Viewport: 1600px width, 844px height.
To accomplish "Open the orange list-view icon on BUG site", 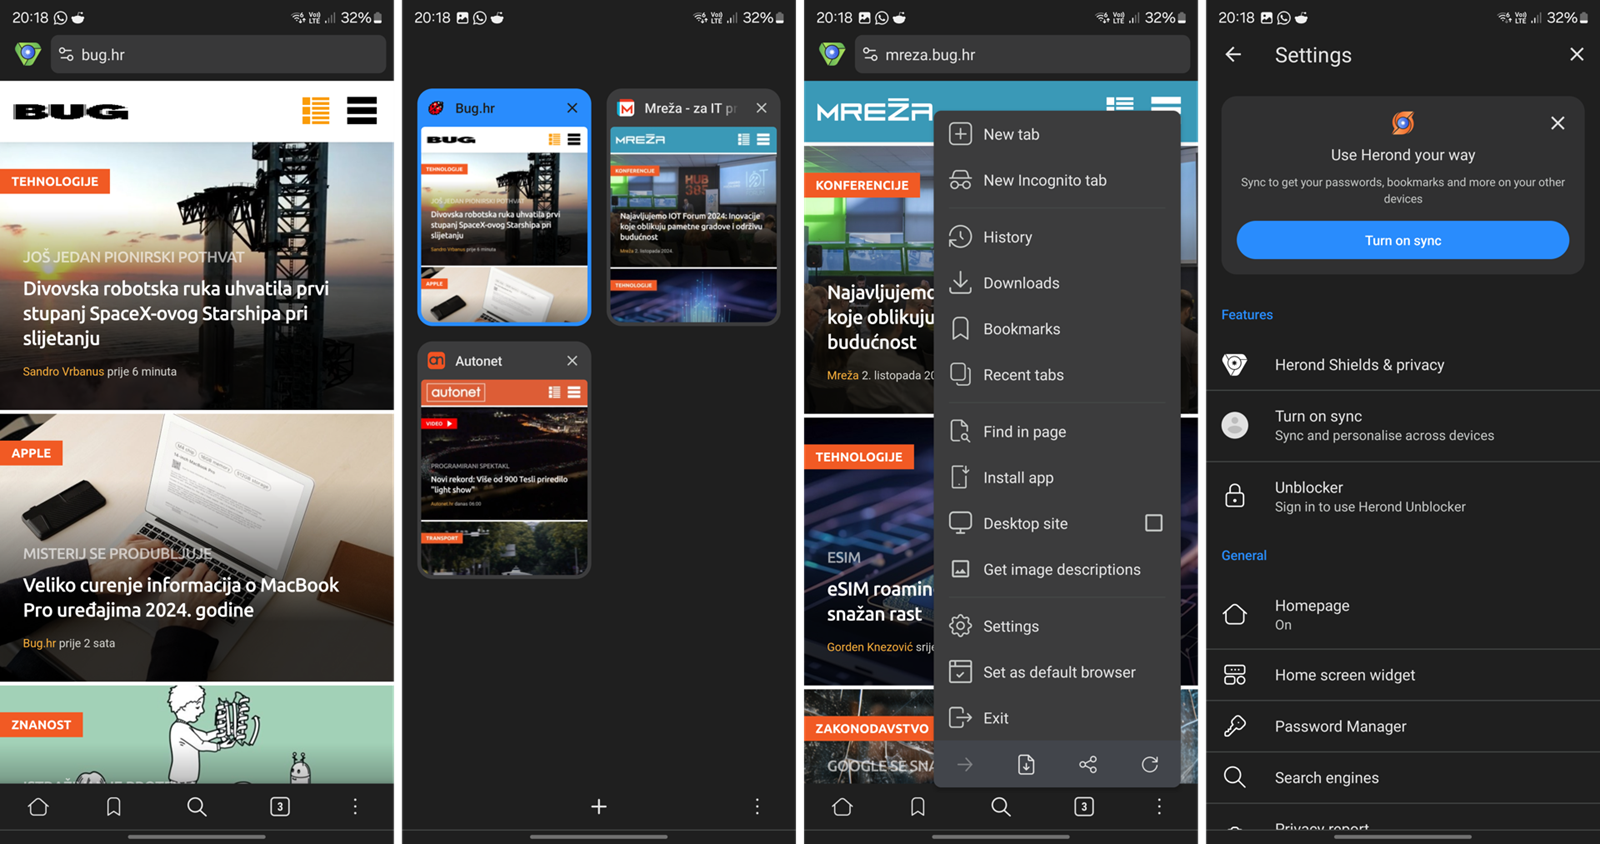I will [x=316, y=110].
